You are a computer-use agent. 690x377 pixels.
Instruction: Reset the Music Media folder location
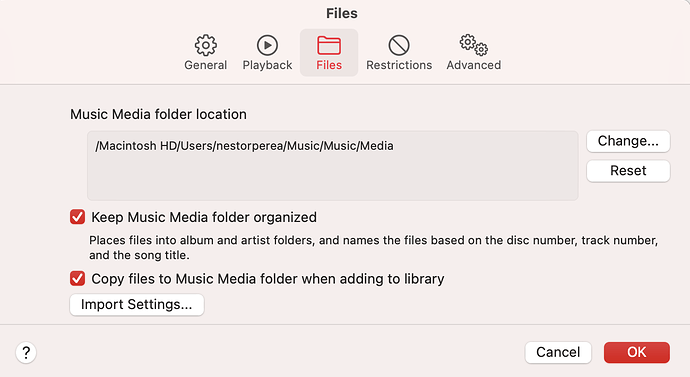[628, 171]
